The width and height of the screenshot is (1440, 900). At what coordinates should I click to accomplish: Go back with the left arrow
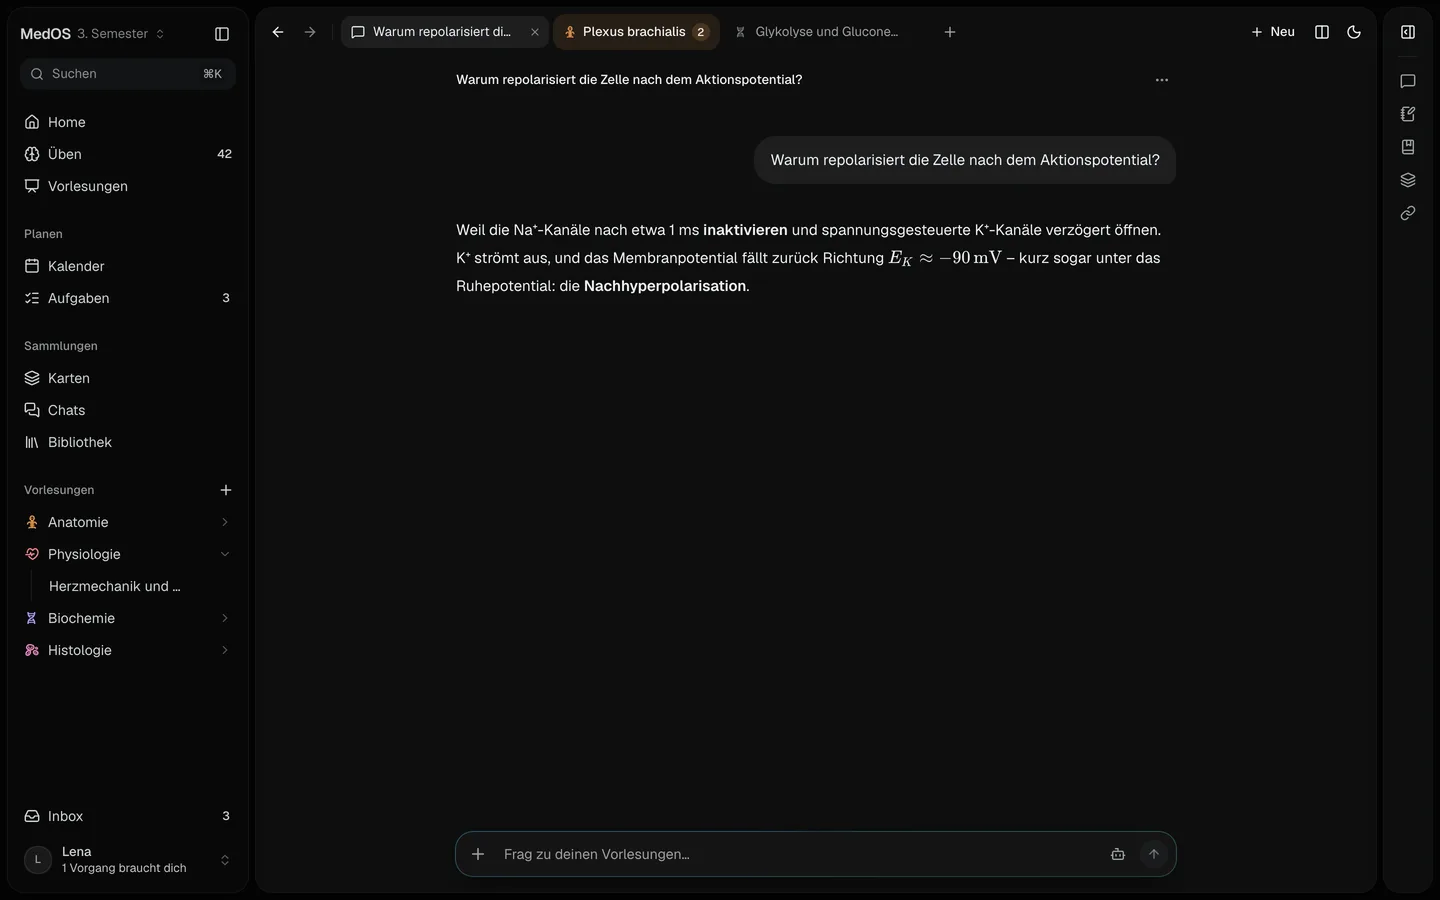(x=278, y=32)
